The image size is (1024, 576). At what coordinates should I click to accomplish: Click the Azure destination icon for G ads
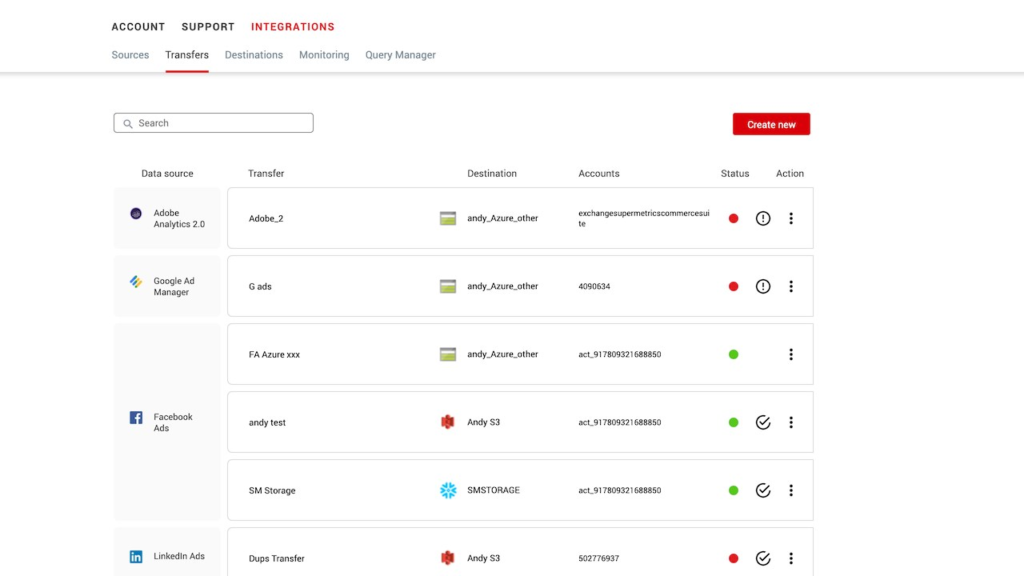point(448,286)
